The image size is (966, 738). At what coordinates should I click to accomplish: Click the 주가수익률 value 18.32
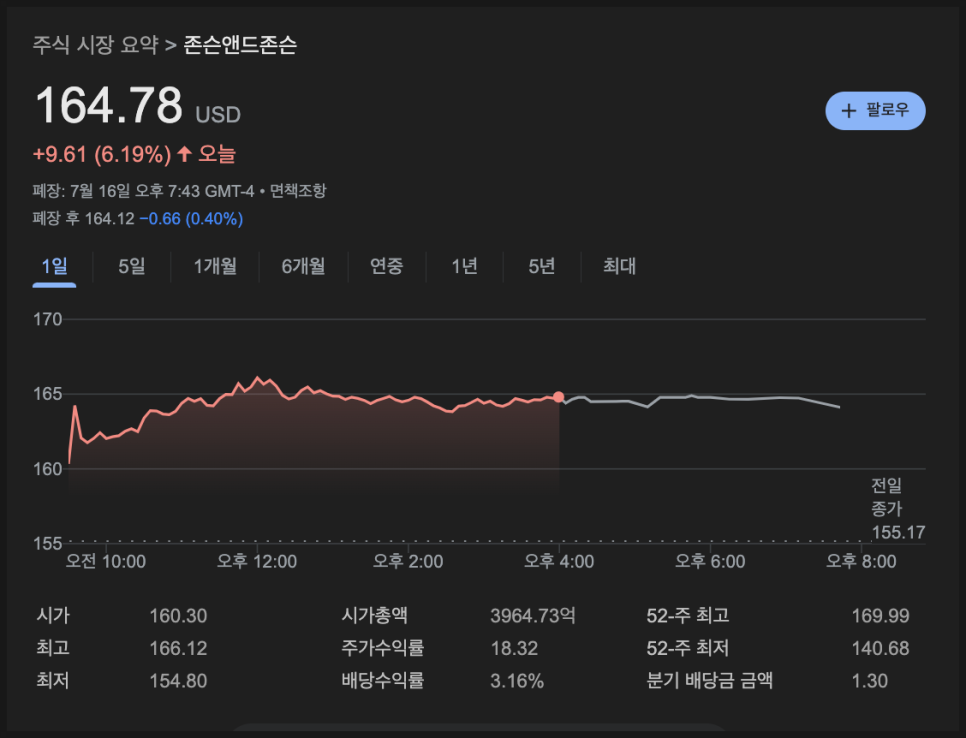[x=514, y=648]
